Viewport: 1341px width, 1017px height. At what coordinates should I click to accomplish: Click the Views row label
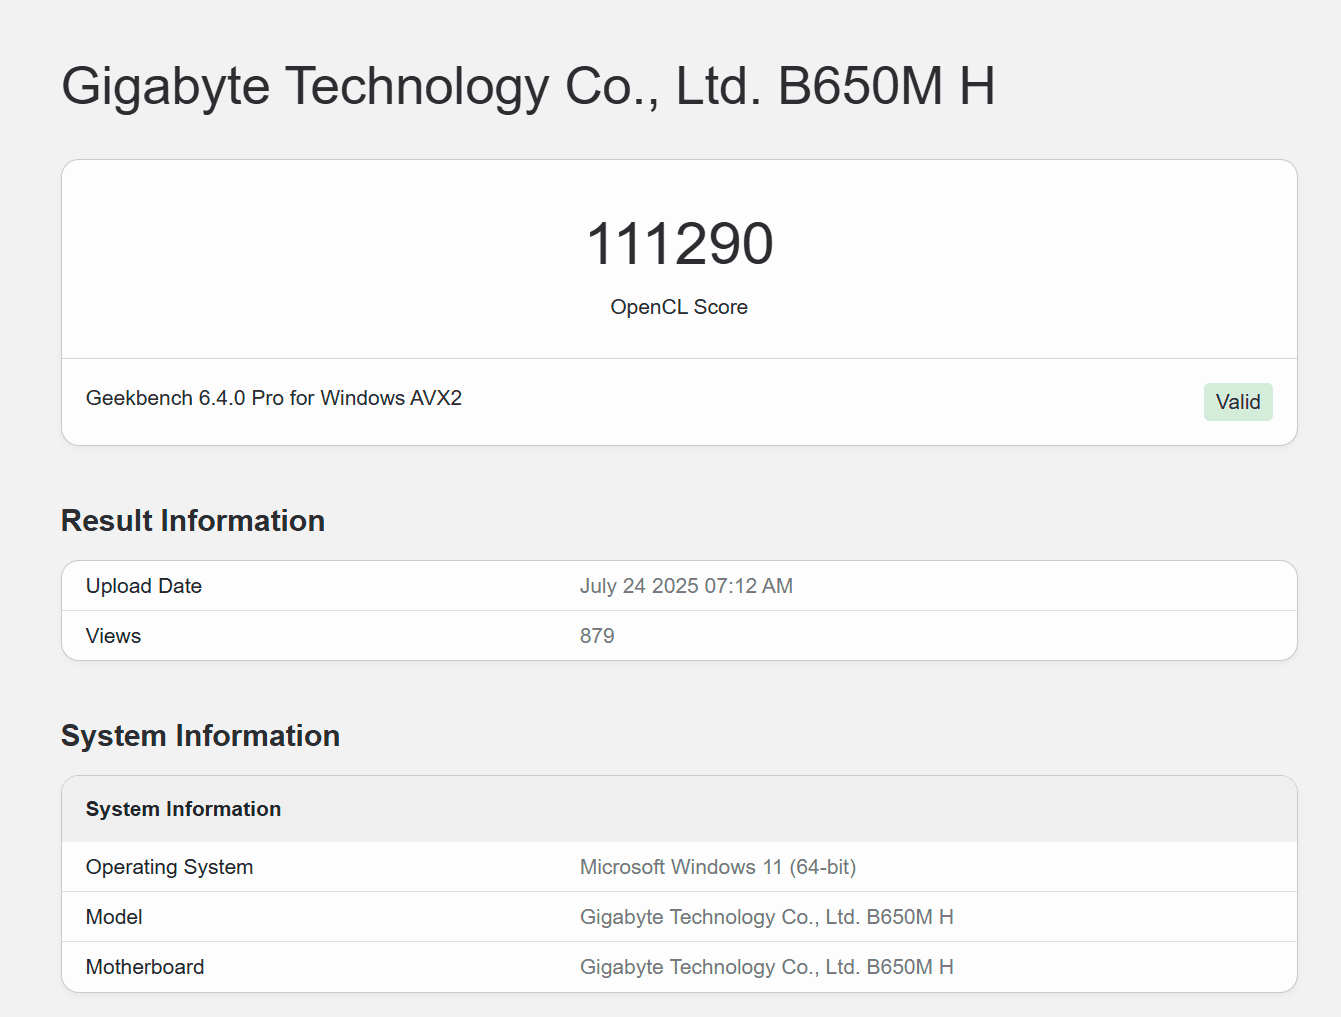[113, 636]
